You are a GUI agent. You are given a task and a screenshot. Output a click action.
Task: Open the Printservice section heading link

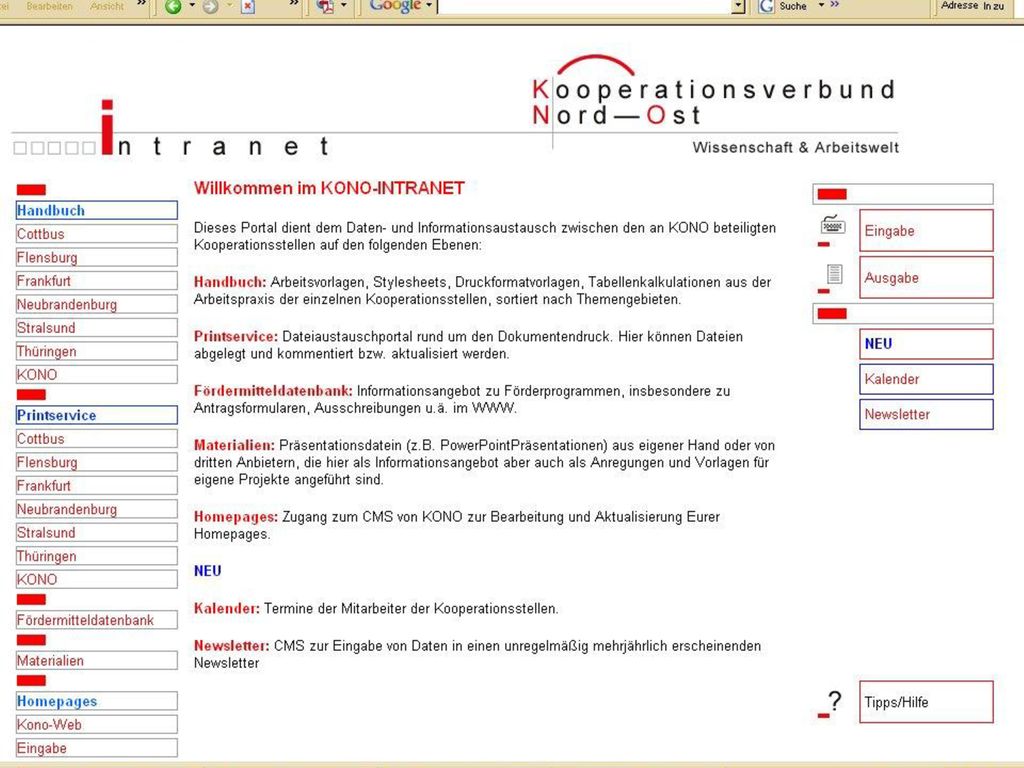(x=97, y=415)
